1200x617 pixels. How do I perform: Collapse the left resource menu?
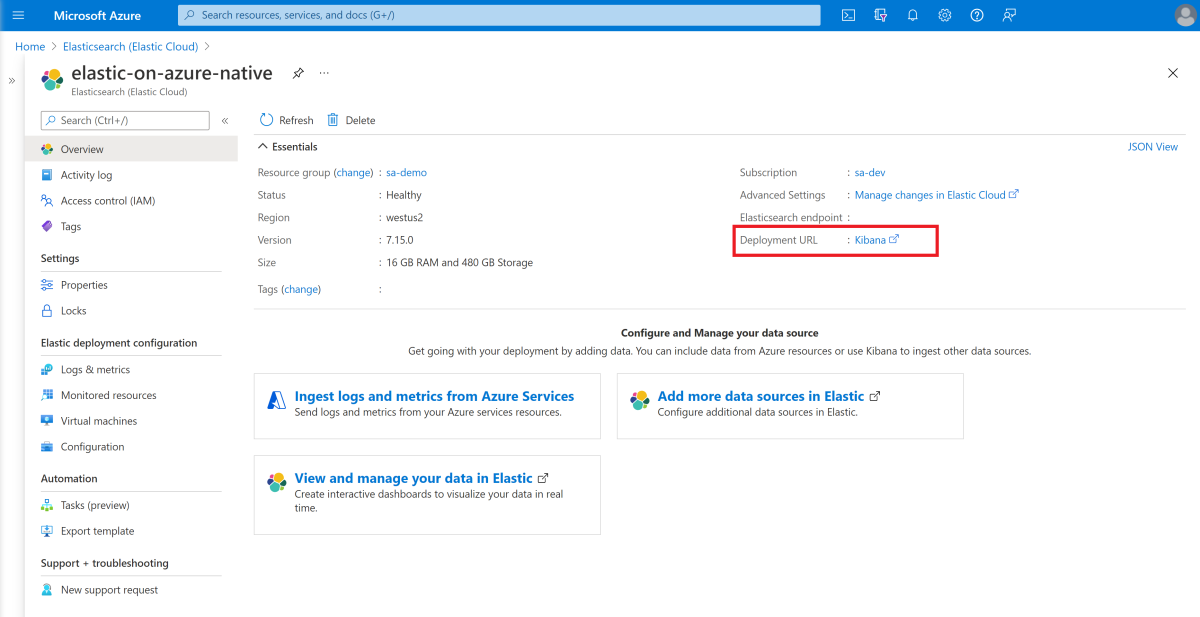(225, 120)
